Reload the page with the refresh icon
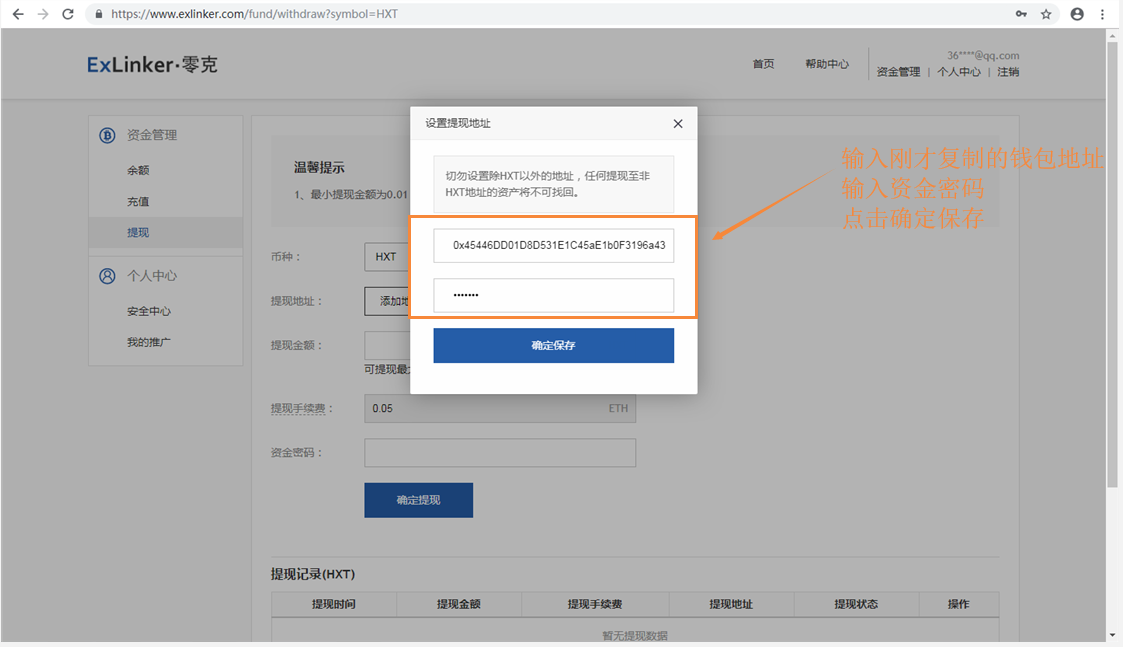Viewport: 1123px width, 647px height. (x=68, y=14)
